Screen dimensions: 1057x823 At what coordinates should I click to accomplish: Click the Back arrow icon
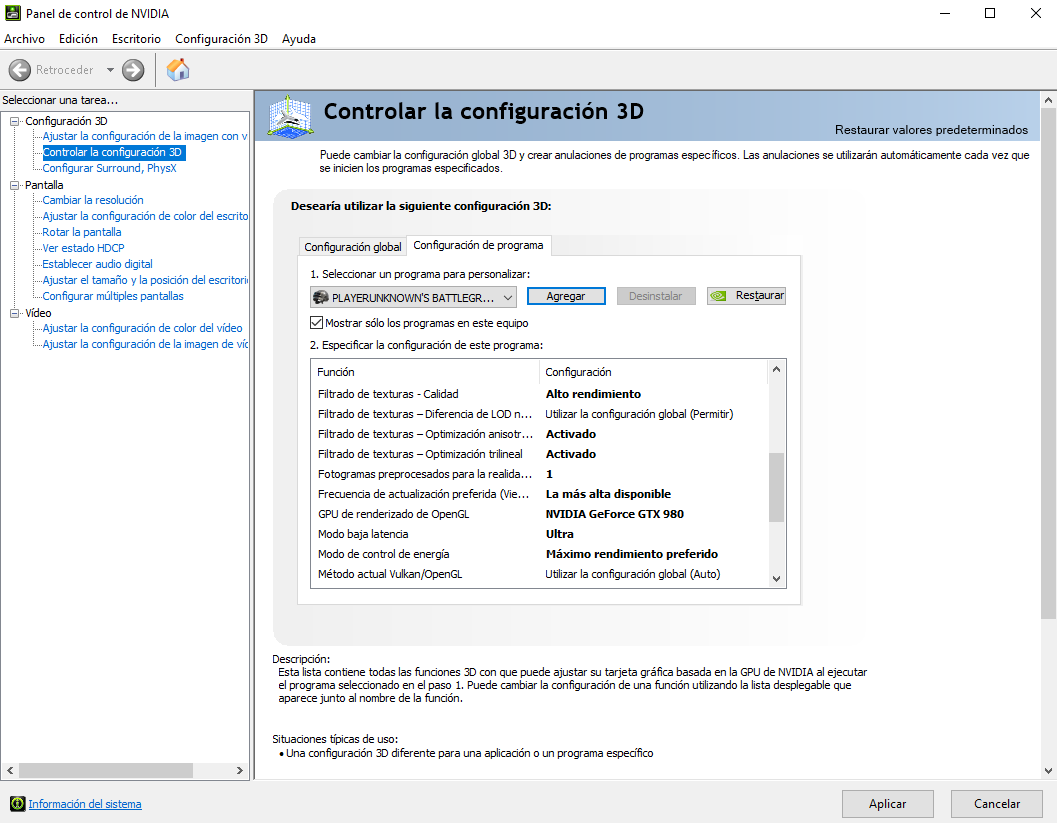pos(20,69)
